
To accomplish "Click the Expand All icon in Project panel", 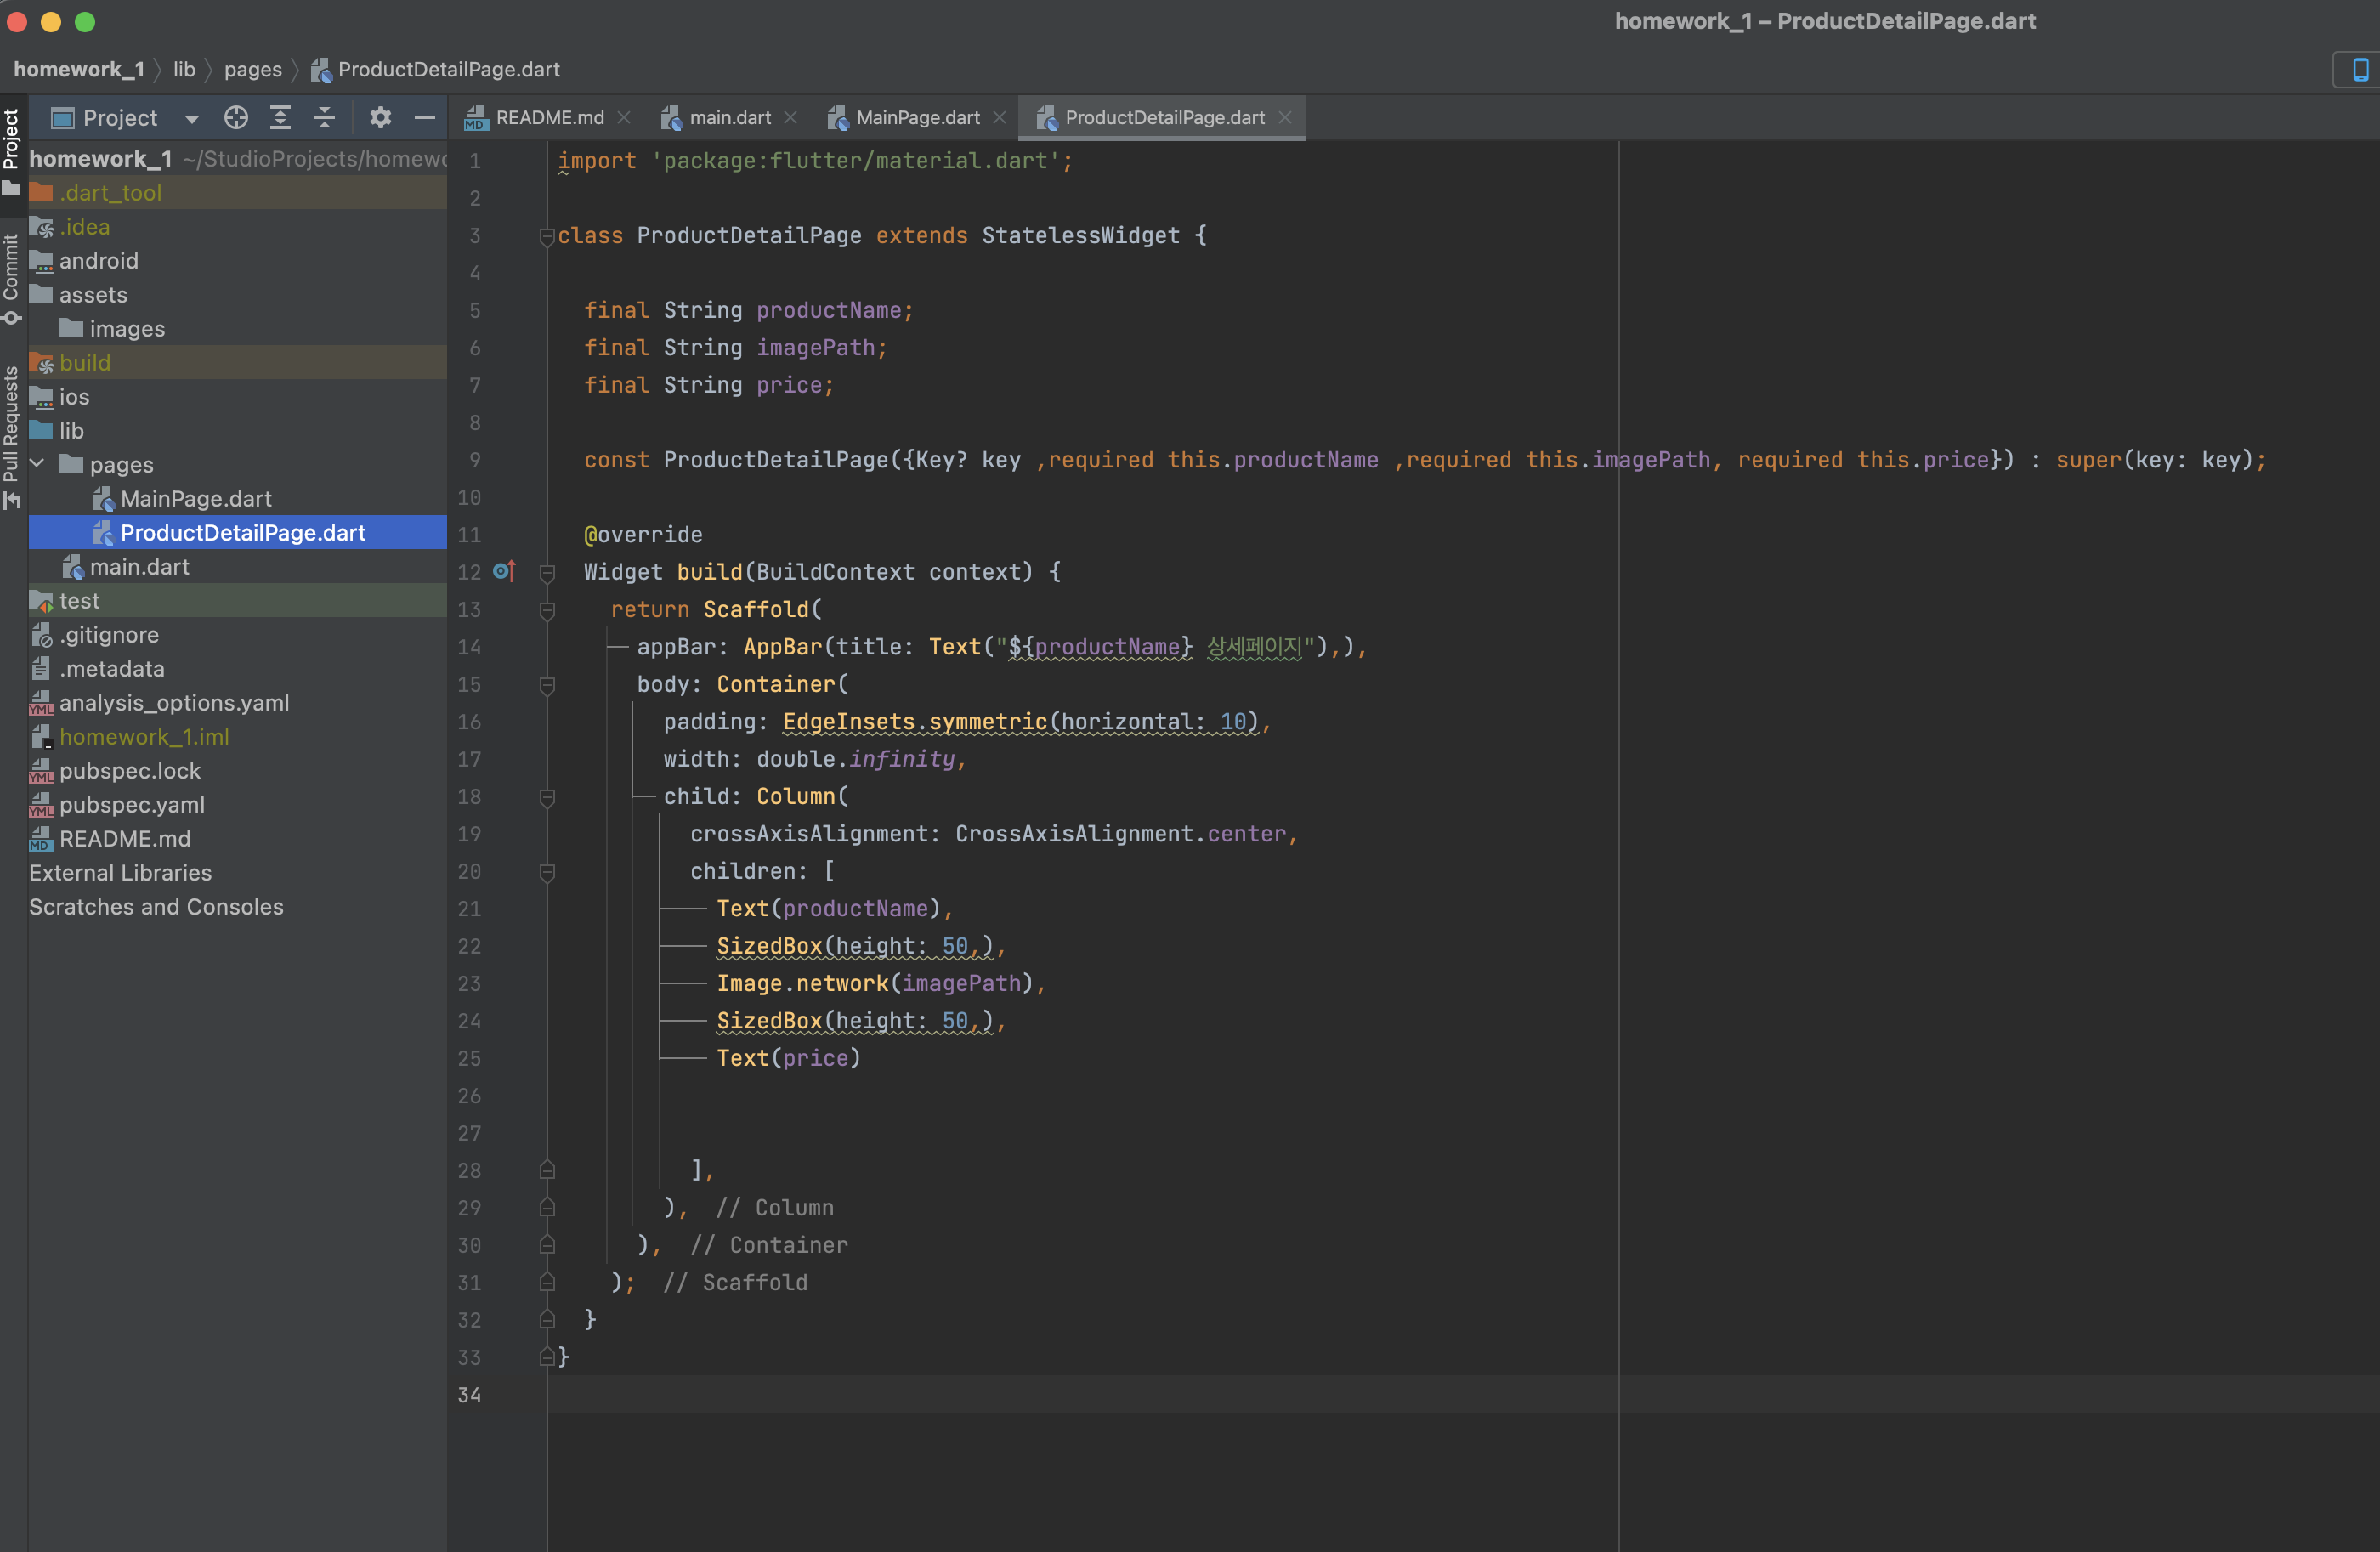I will point(280,118).
